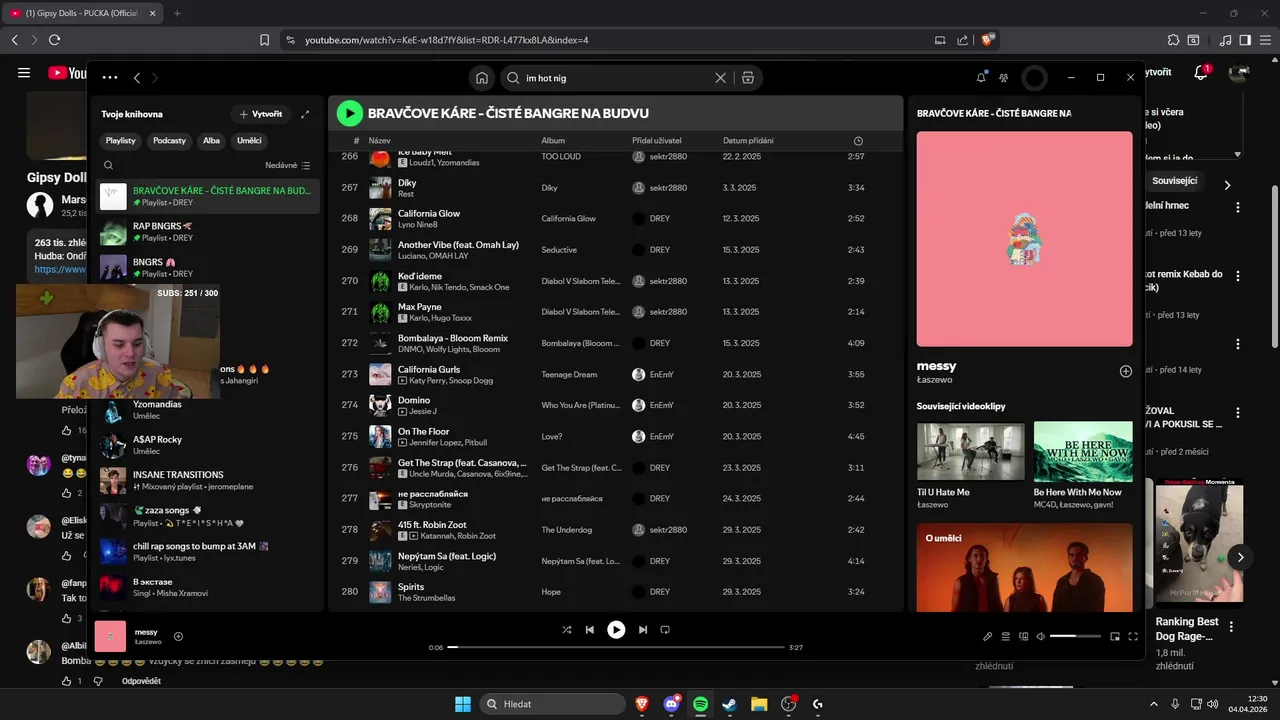
Task: Open the play queue icon
Action: pyautogui.click(x=1005, y=636)
